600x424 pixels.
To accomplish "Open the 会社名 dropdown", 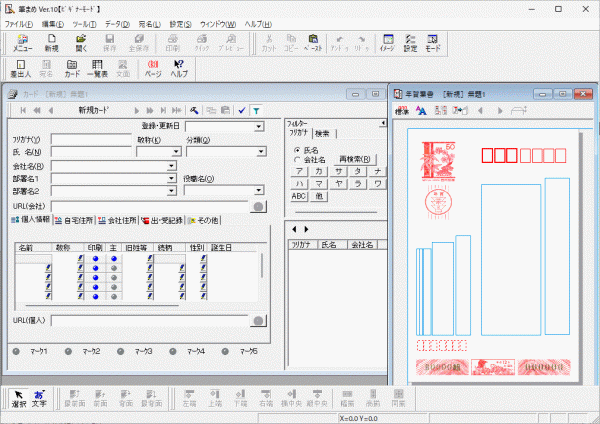I will coord(171,166).
